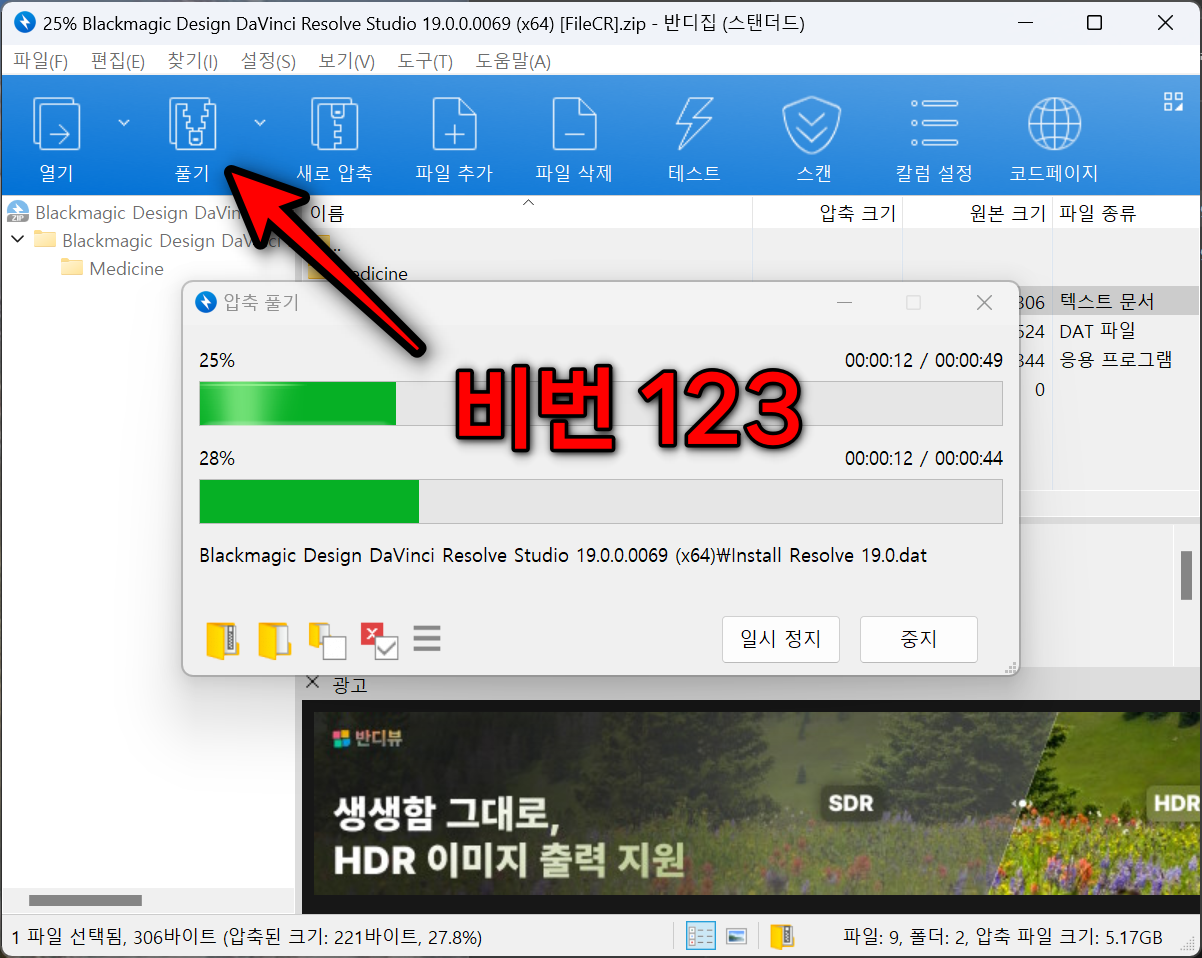
Task: Open 칼럼 설정 column settings icon
Action: [934, 124]
